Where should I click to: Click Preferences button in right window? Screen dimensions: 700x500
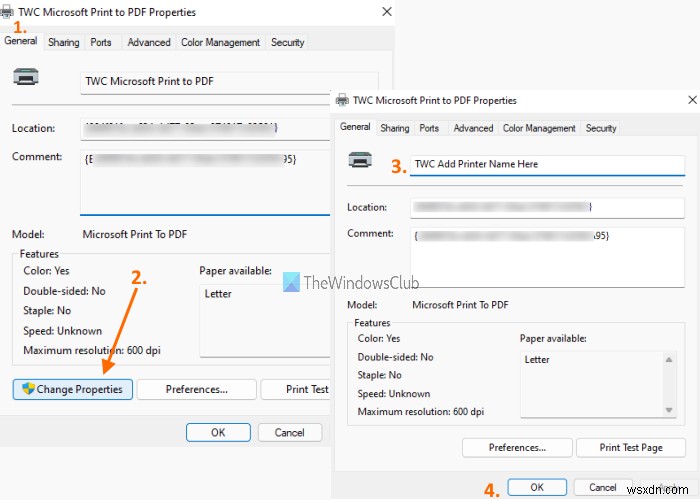point(517,448)
